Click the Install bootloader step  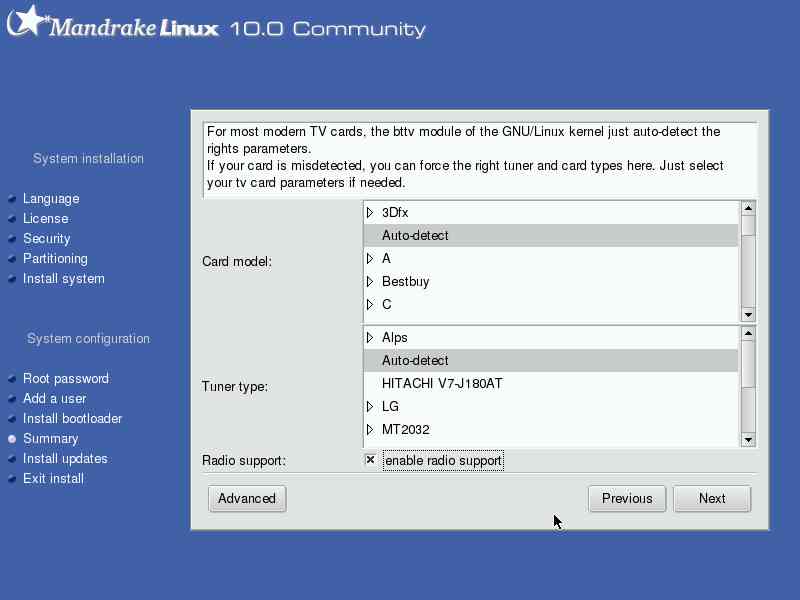click(72, 418)
